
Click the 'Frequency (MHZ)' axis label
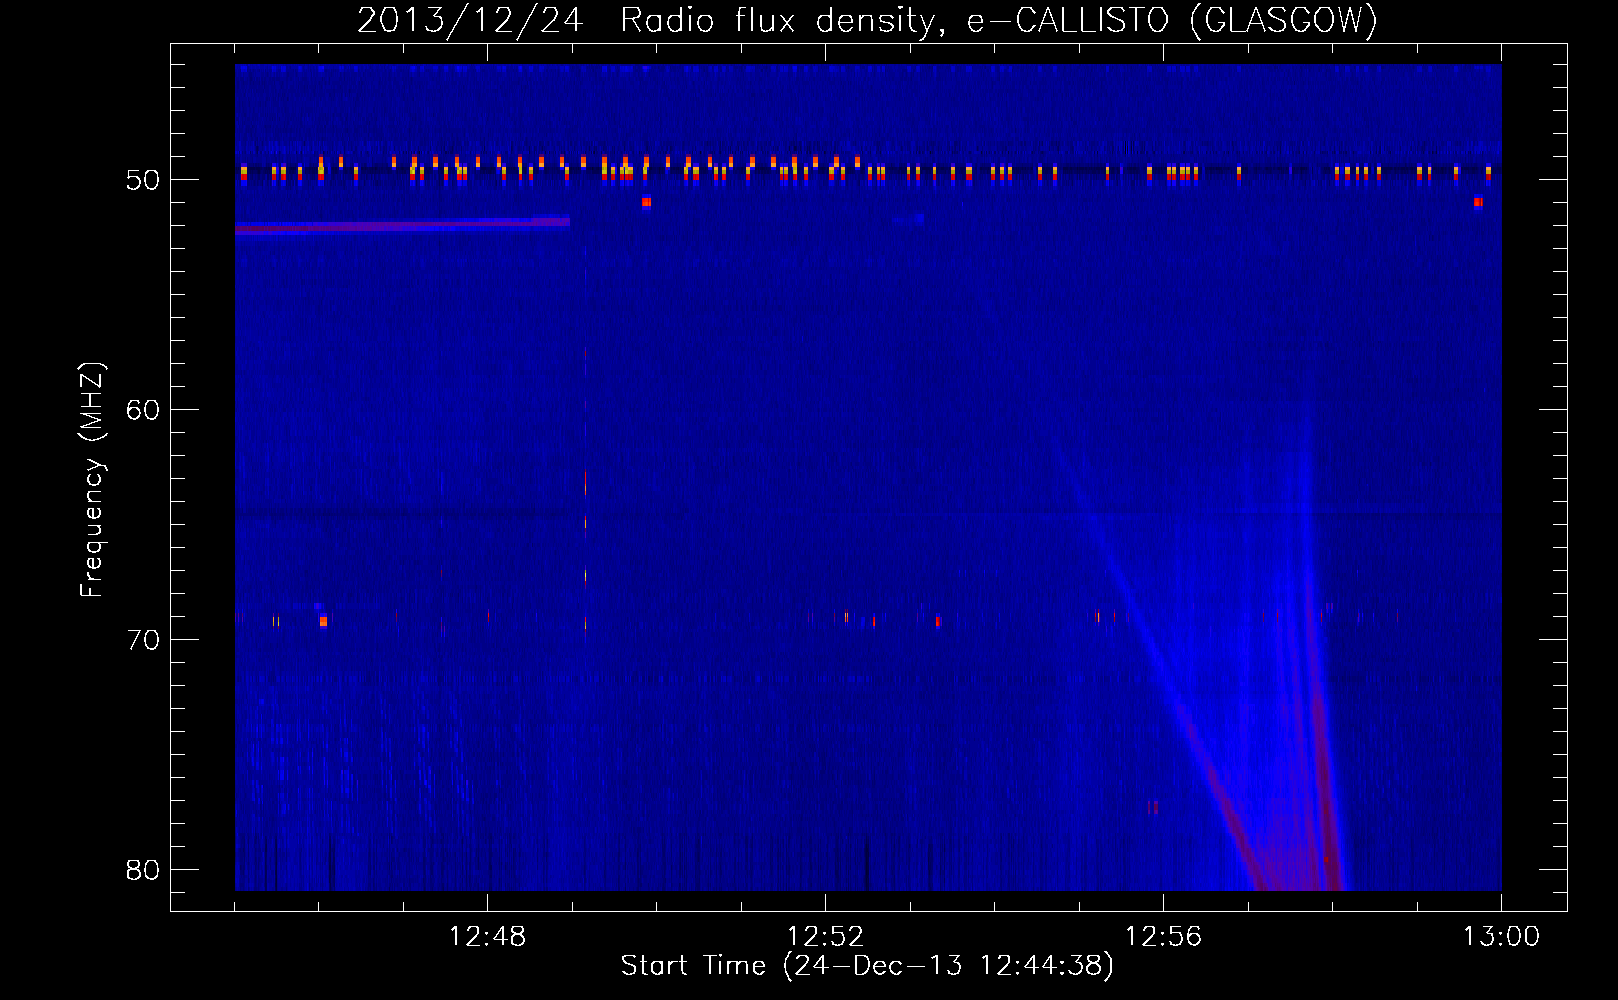coord(92,480)
